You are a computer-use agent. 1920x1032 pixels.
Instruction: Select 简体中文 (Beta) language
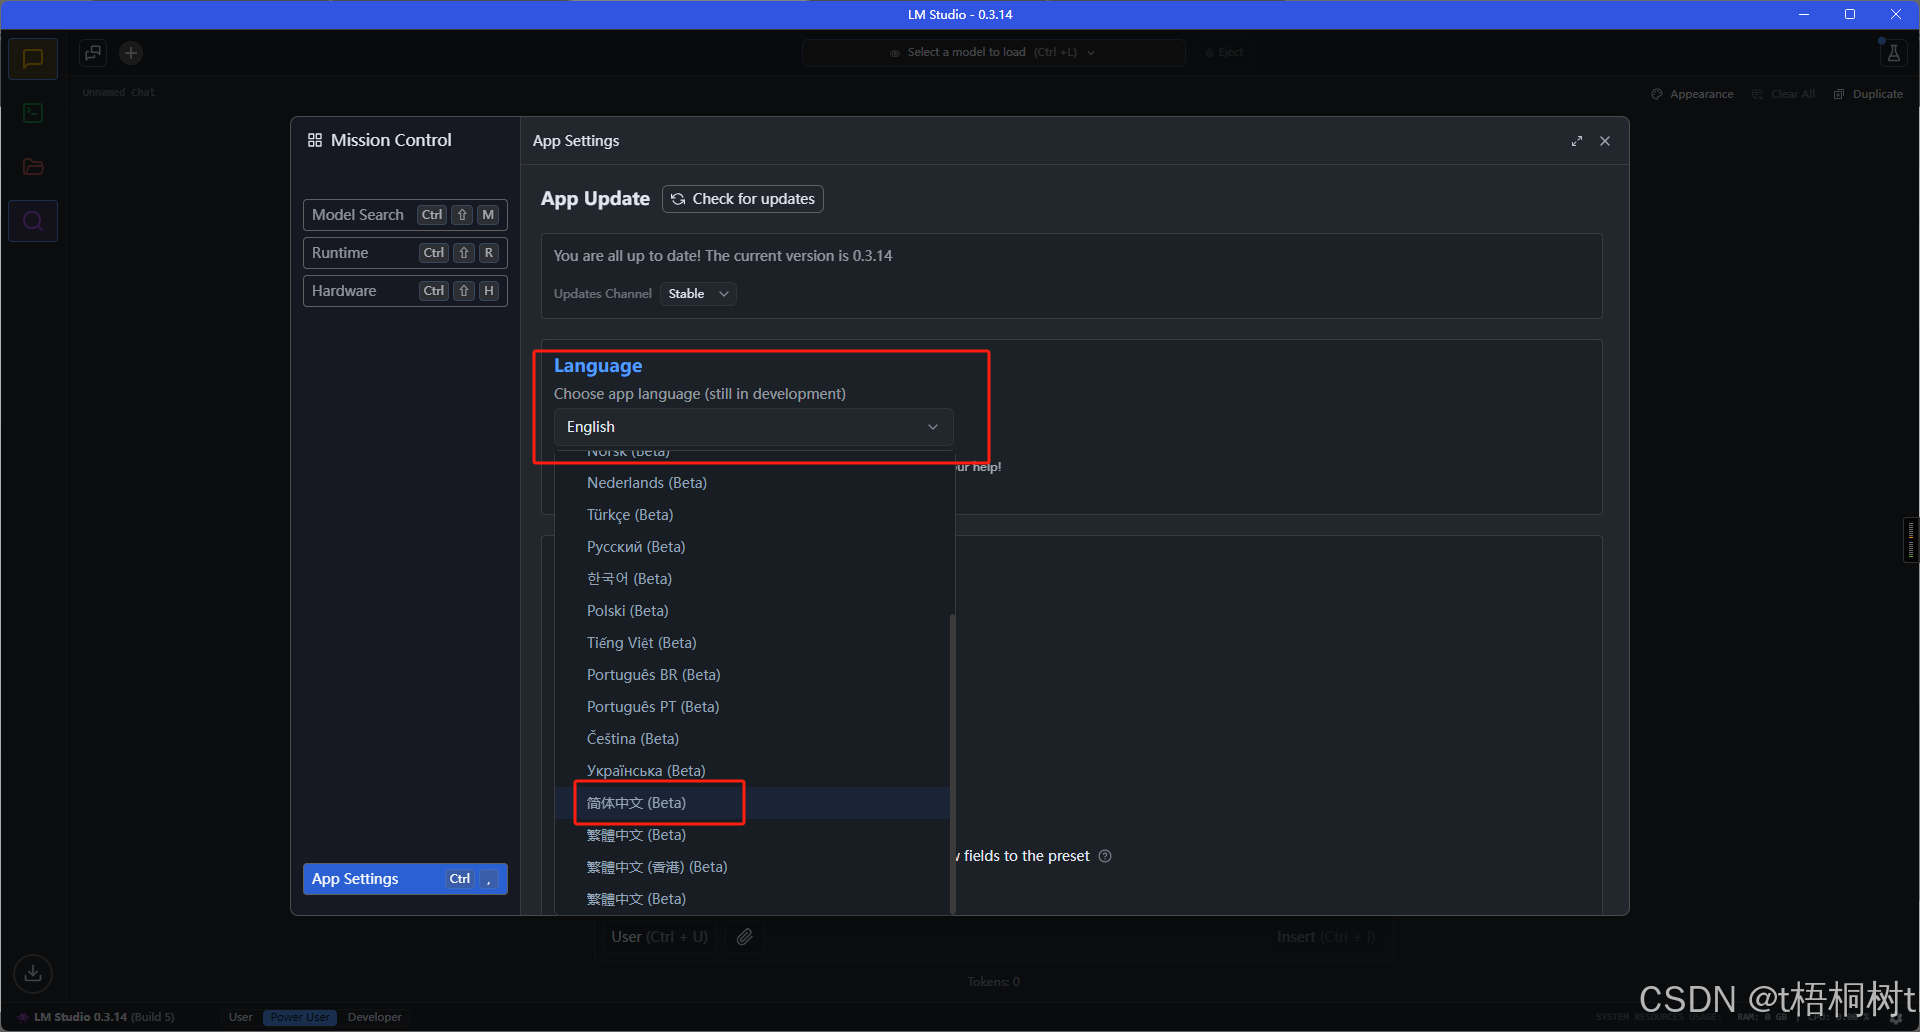point(752,803)
